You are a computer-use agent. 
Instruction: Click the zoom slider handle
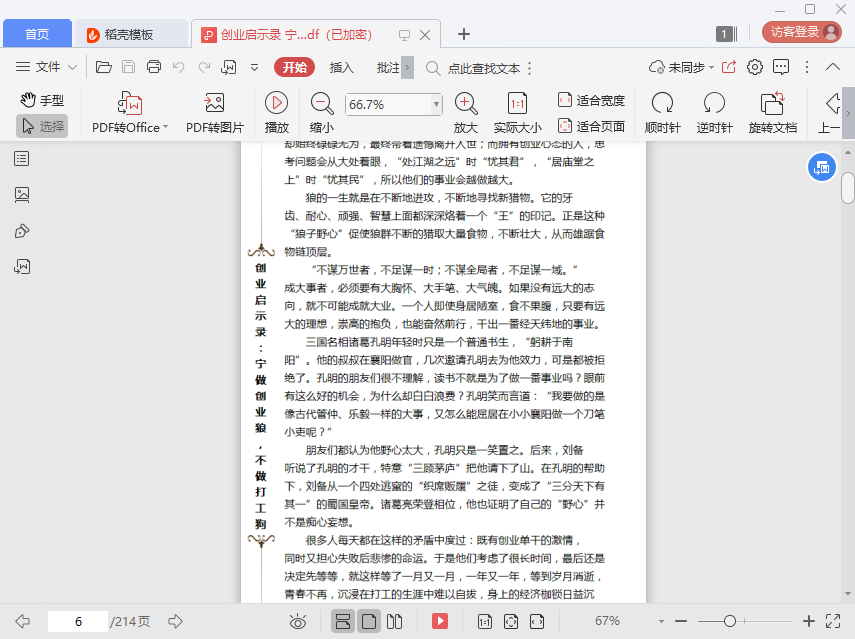pos(730,621)
